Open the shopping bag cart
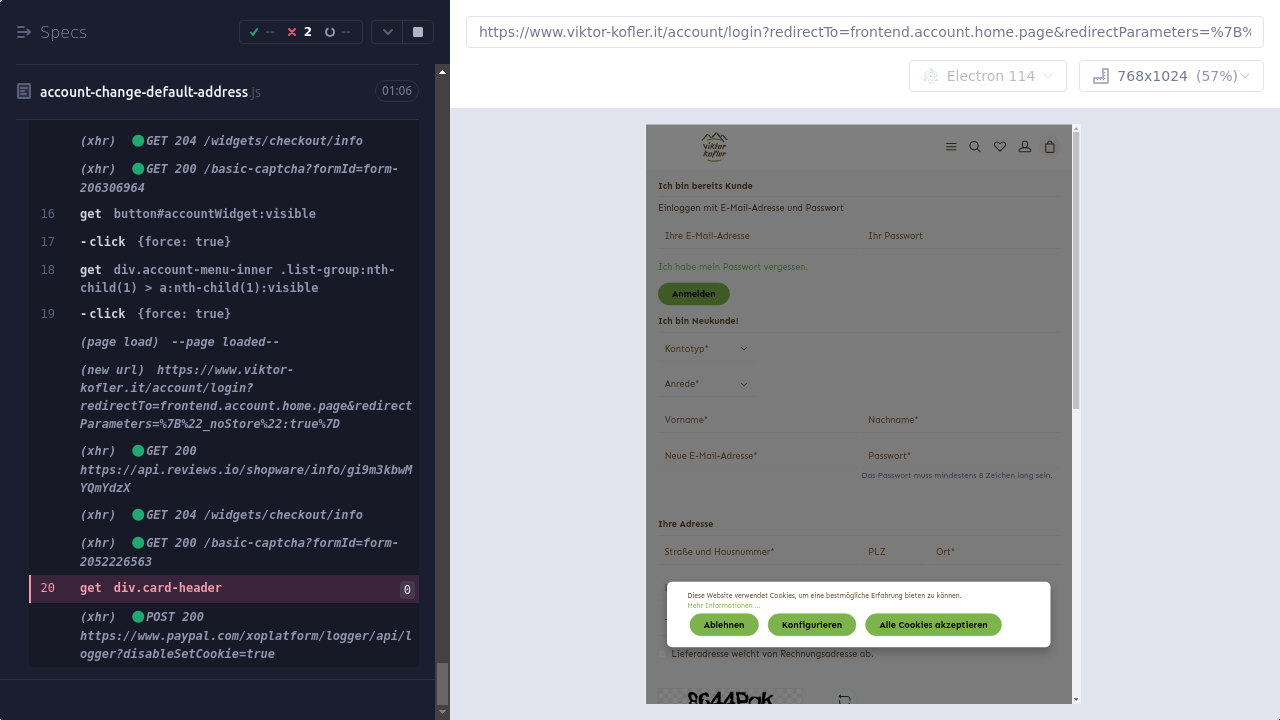 coord(1049,147)
